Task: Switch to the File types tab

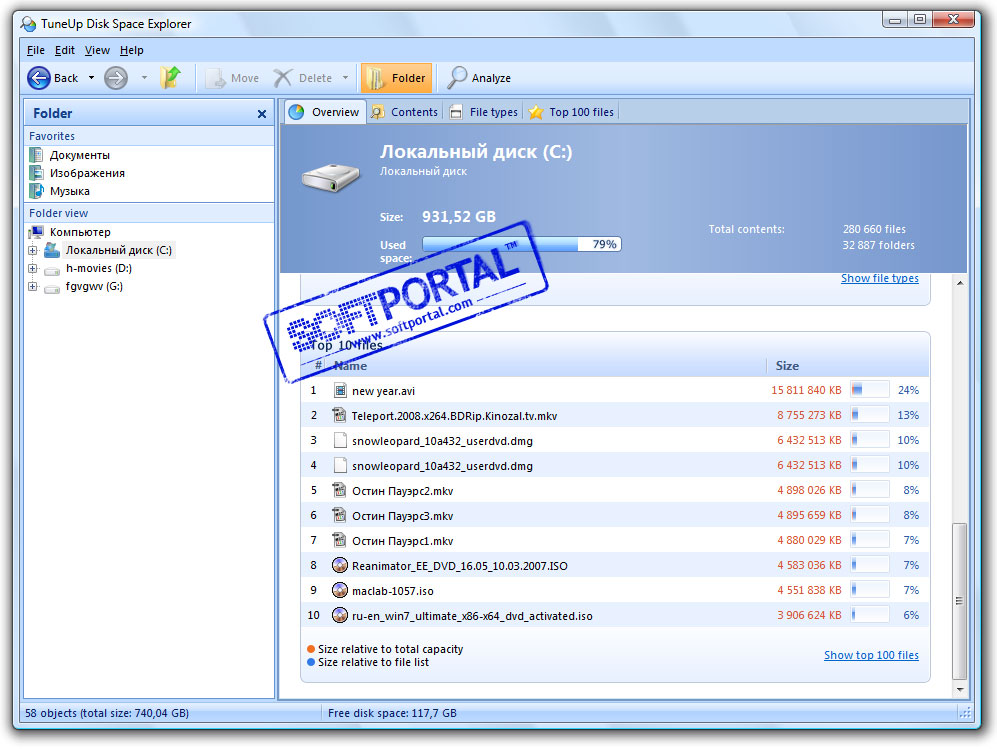Action: (x=484, y=112)
